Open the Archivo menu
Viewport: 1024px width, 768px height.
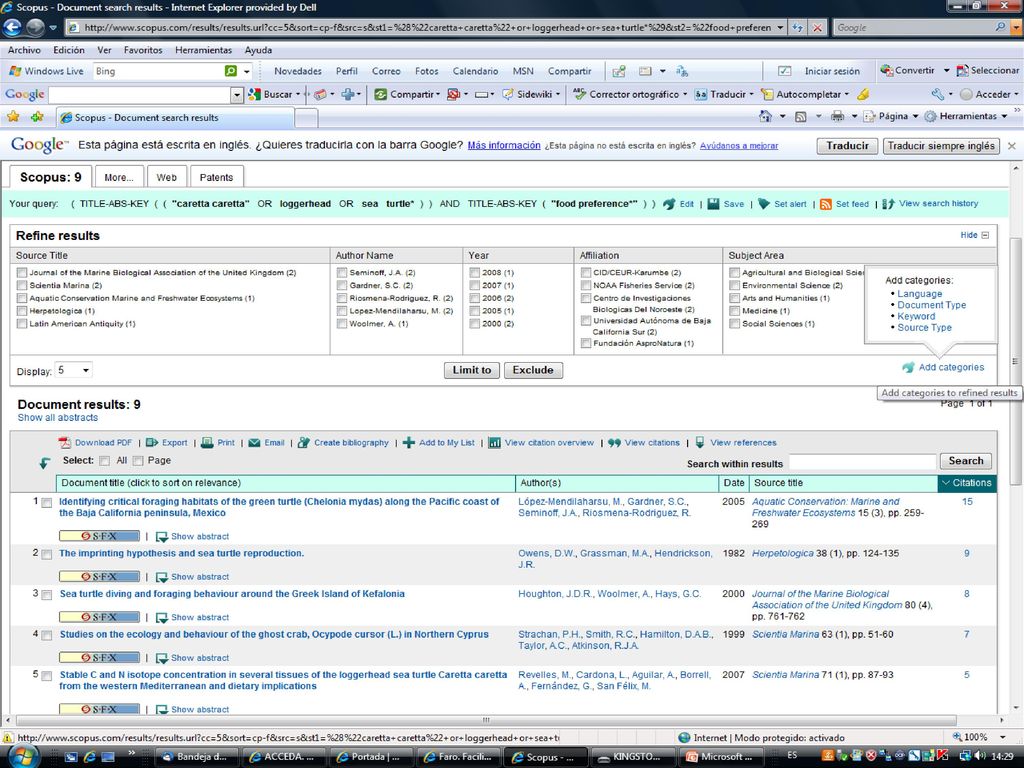click(x=24, y=50)
